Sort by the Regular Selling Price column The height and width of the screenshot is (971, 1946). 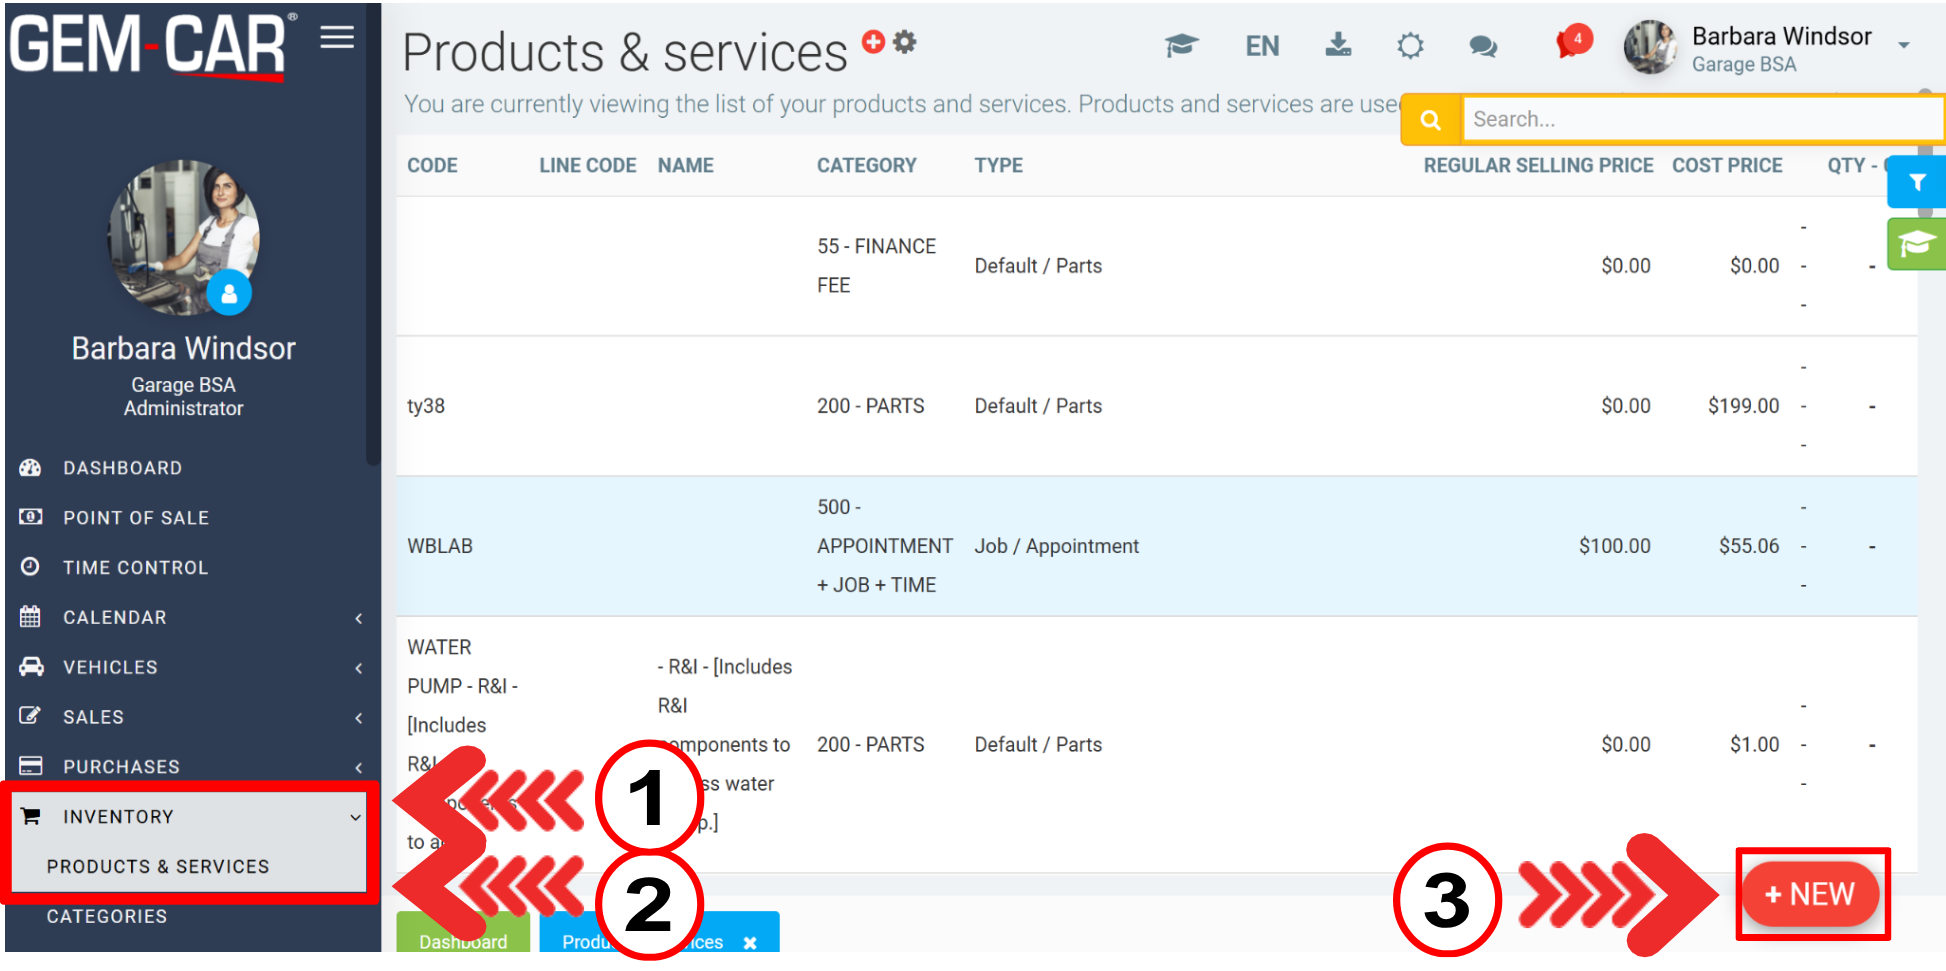coord(1537,166)
